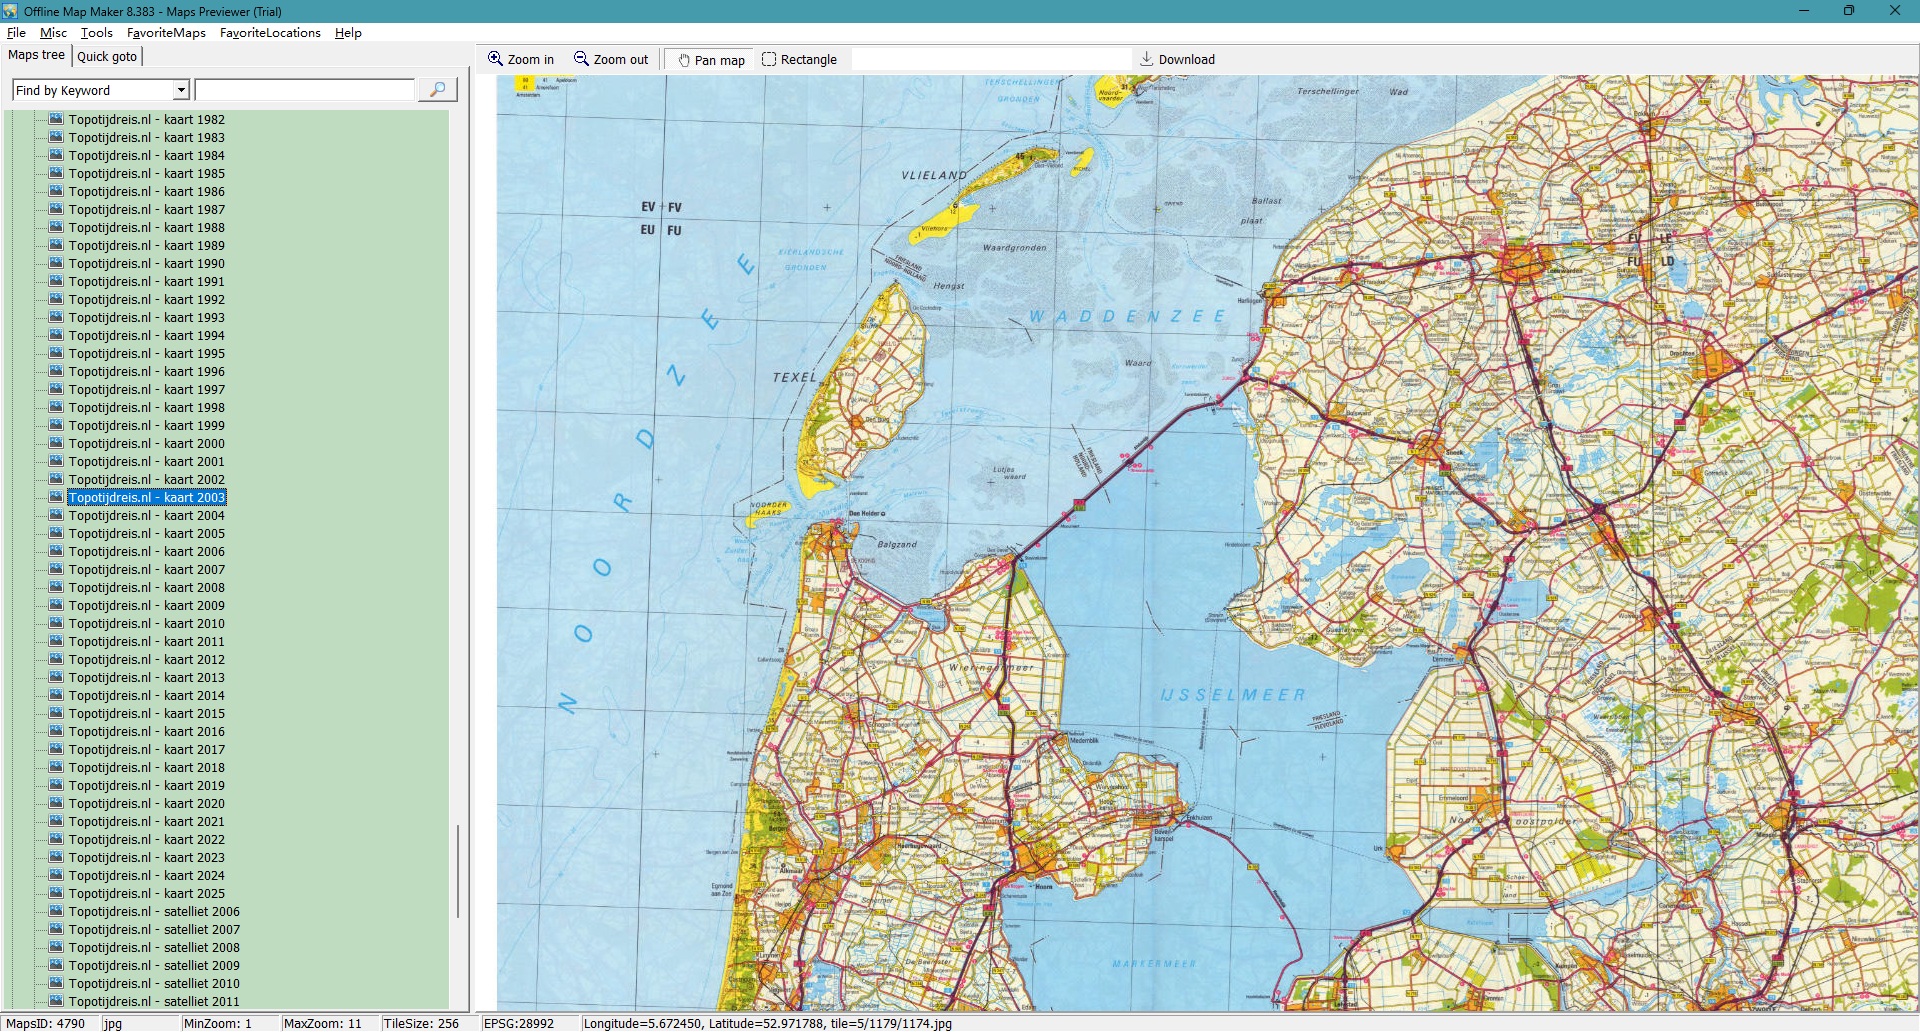Select Topotijdreis.nl - kaart 2010 entry

pyautogui.click(x=146, y=623)
